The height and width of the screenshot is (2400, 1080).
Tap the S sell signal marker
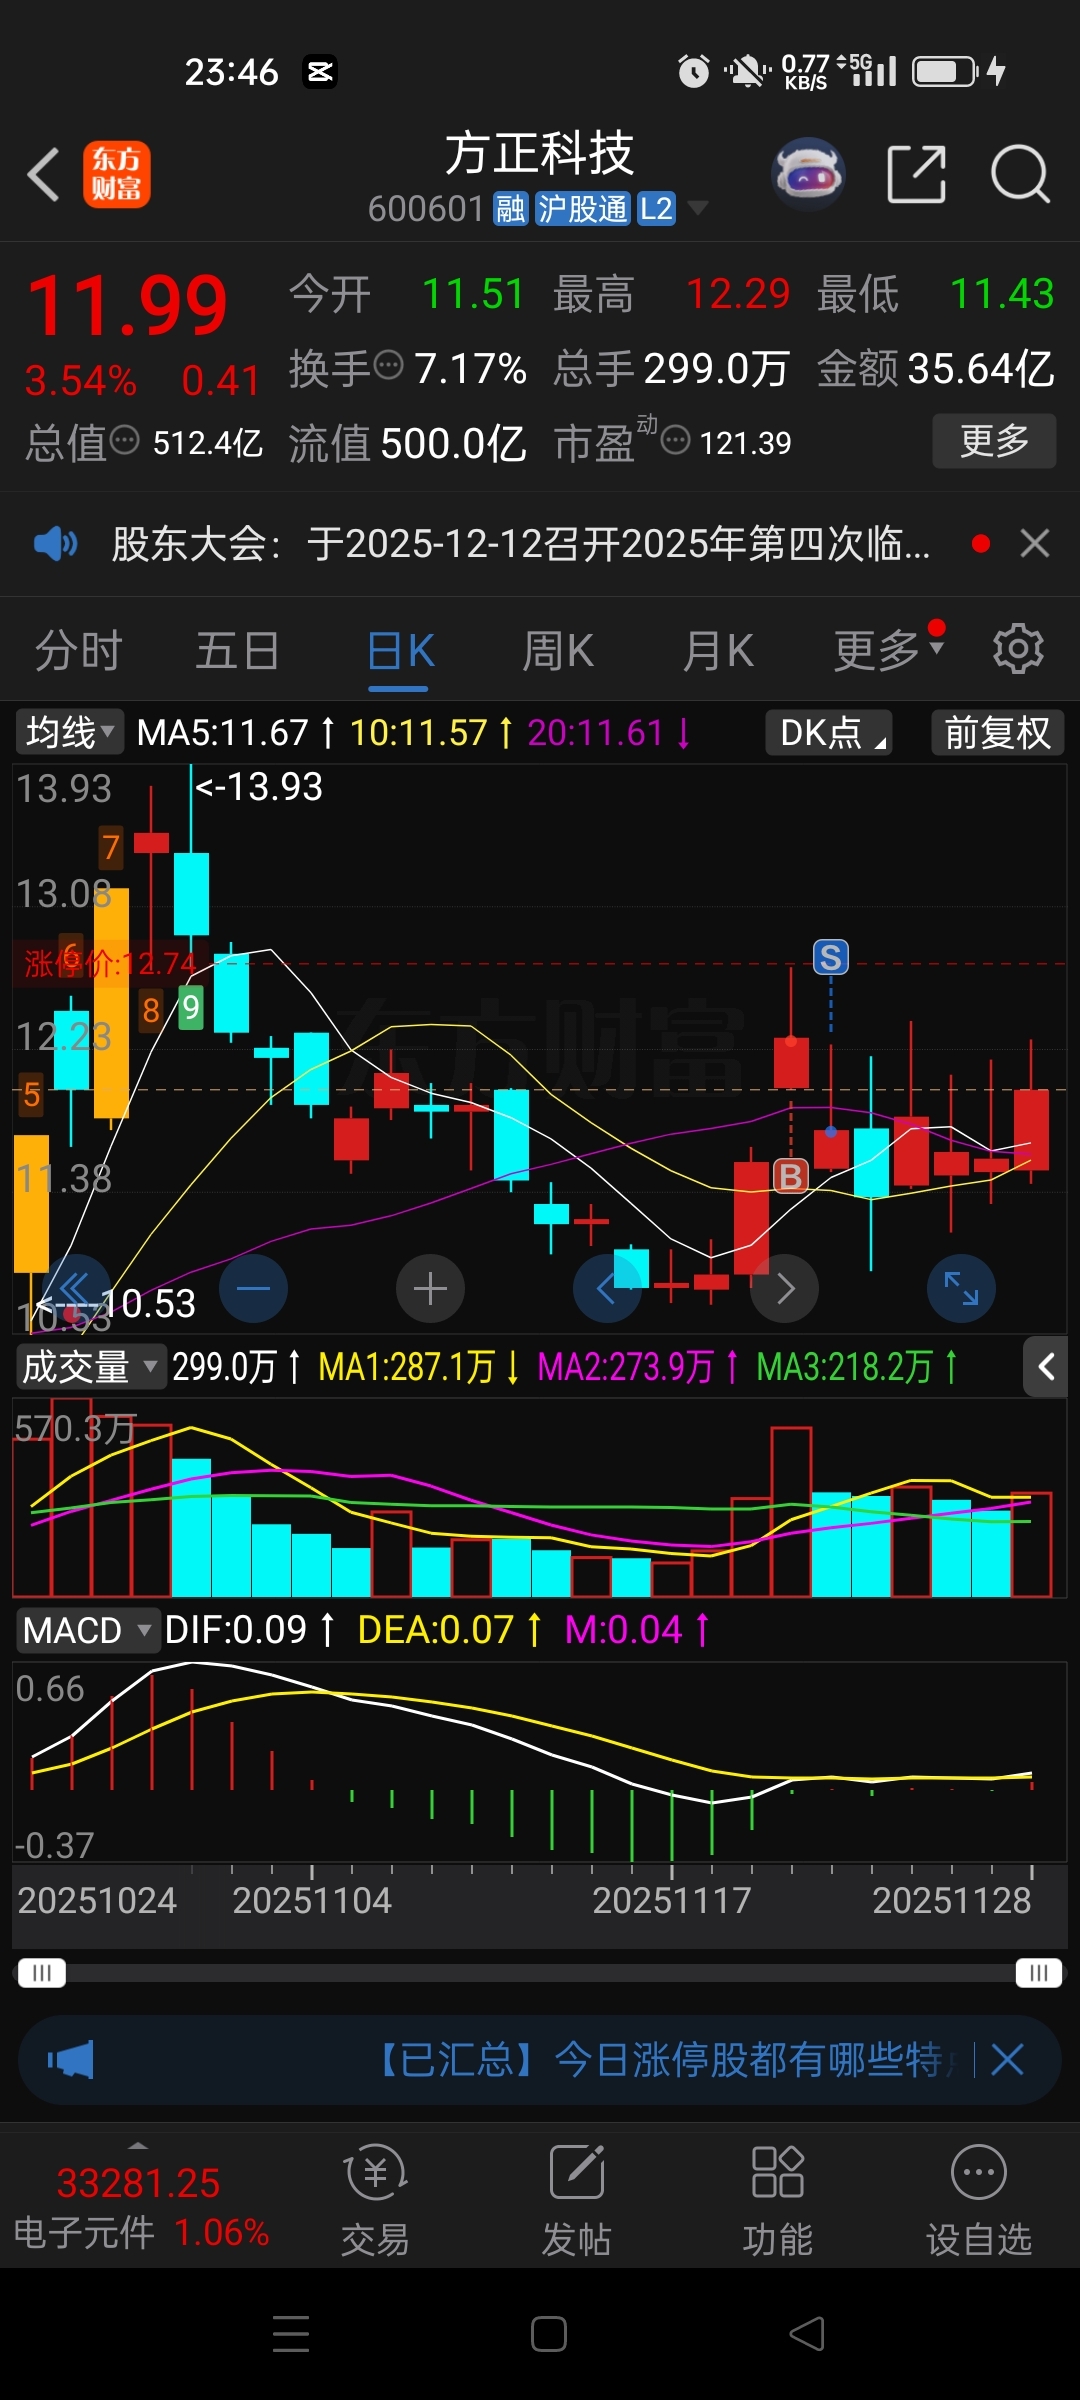[831, 958]
